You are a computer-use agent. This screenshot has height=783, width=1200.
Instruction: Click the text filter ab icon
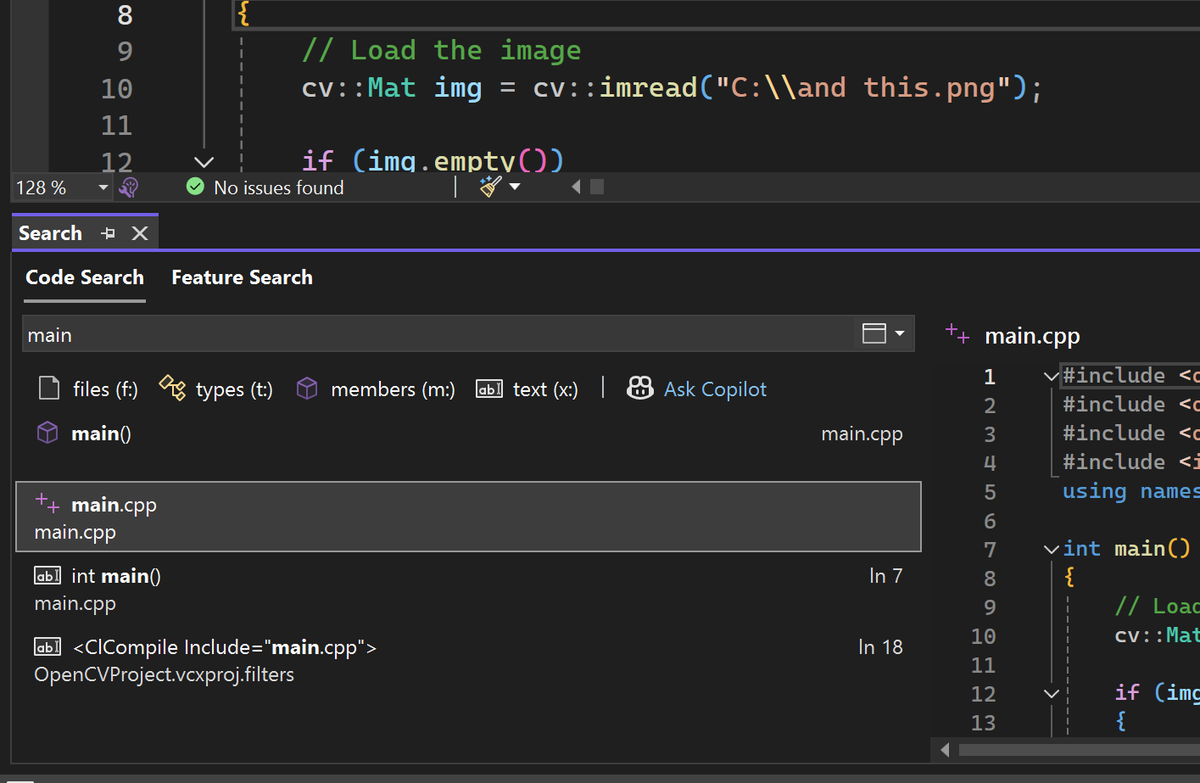pos(489,389)
